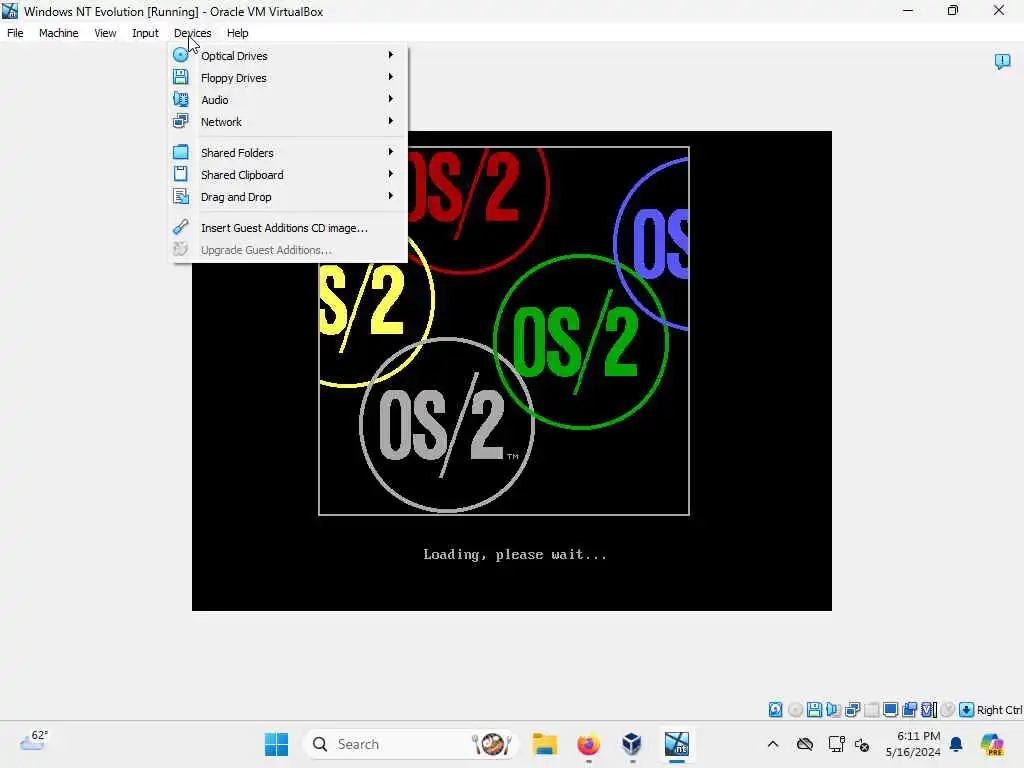Screen dimensions: 1024x768
Task: Click the Floppy Drives diskette icon
Action: point(180,77)
